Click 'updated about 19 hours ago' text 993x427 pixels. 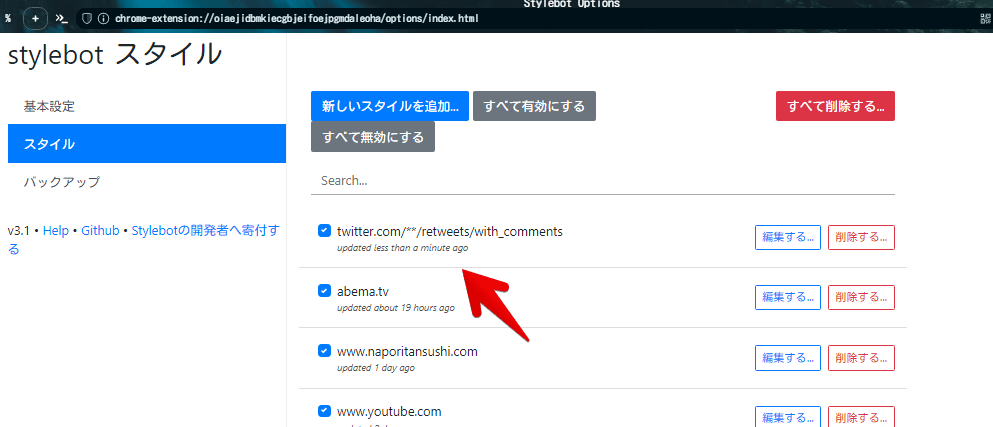[396, 308]
